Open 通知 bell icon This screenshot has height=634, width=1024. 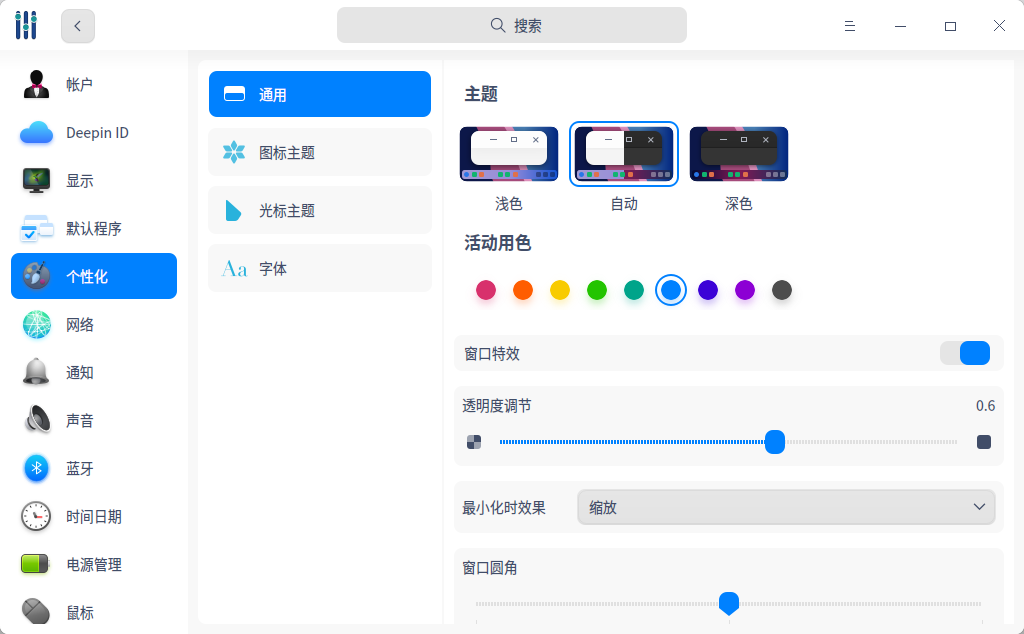[36, 372]
